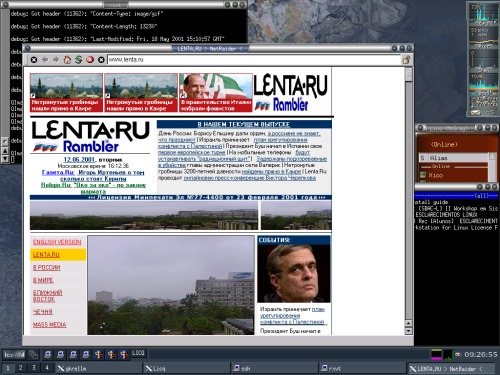
Task: Click the lock icon beside URL bar
Action: (x=406, y=60)
